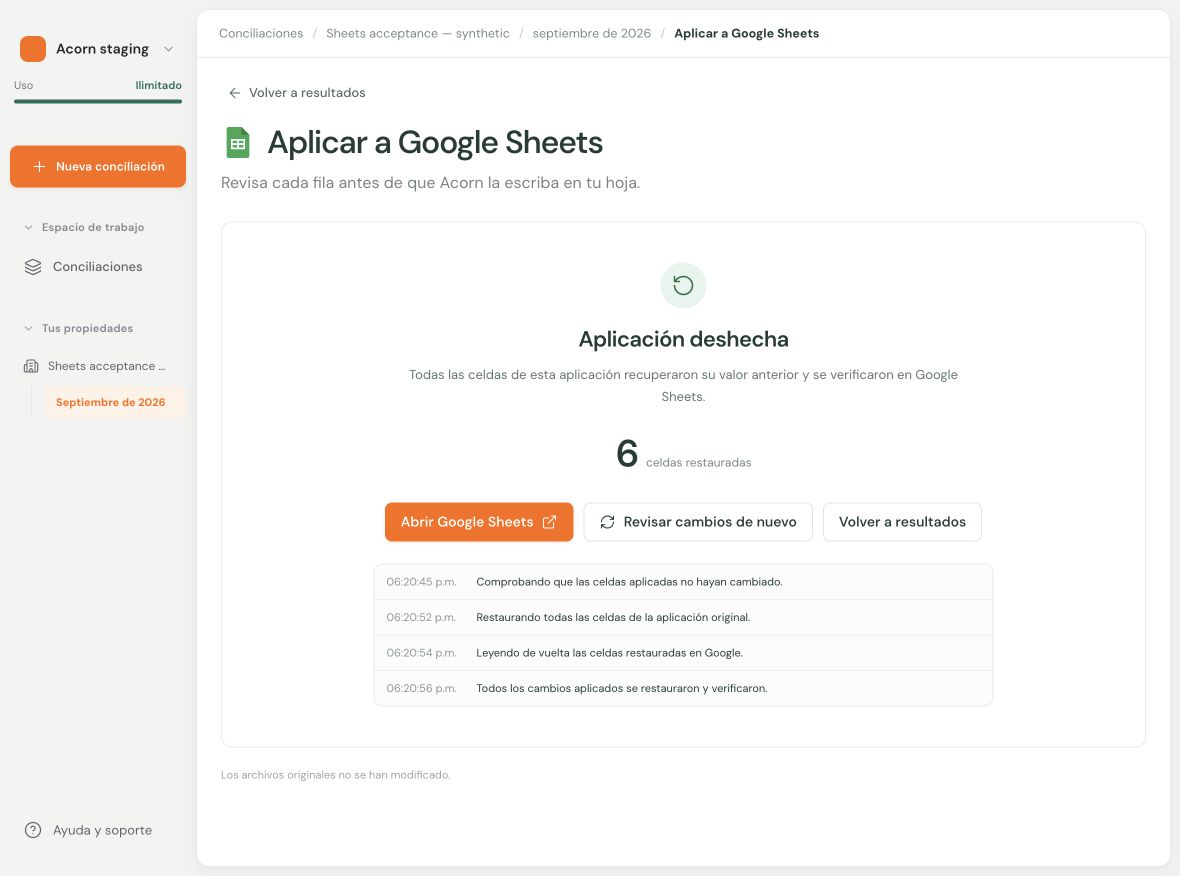The width and height of the screenshot is (1180, 876).
Task: Click the green Google Sheets icon
Action: tap(238, 143)
